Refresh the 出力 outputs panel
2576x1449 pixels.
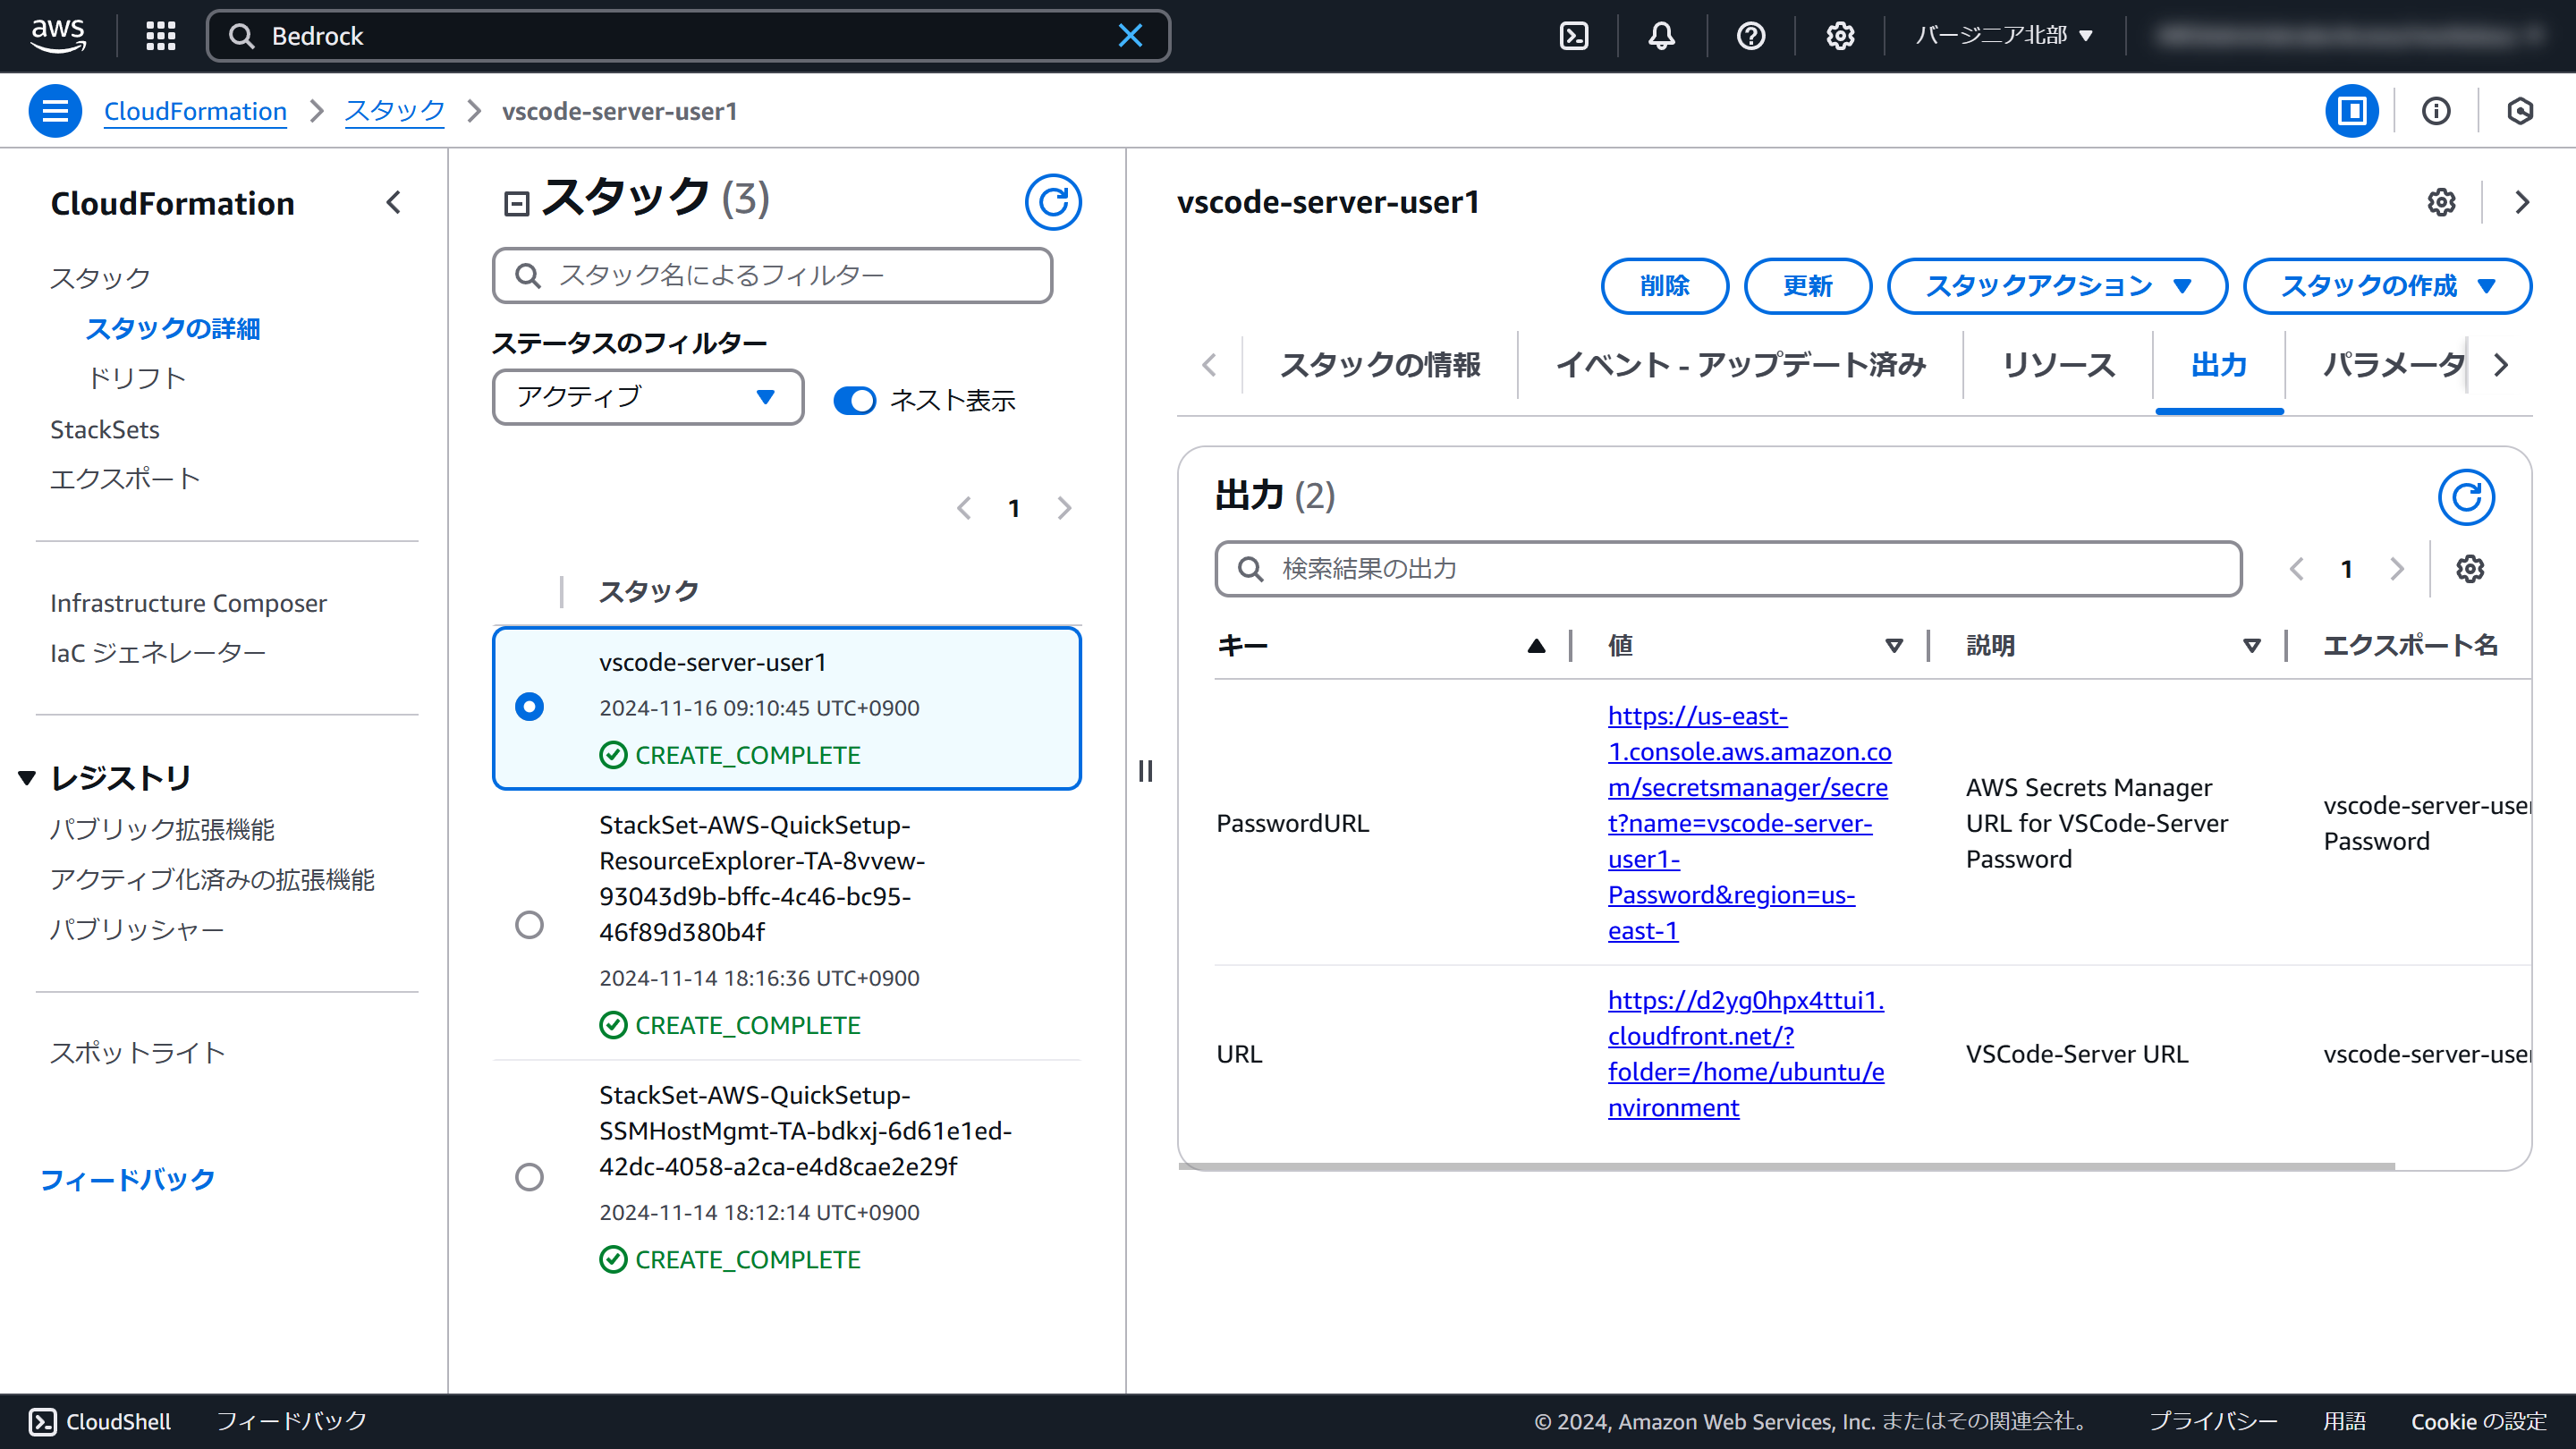(x=2468, y=497)
